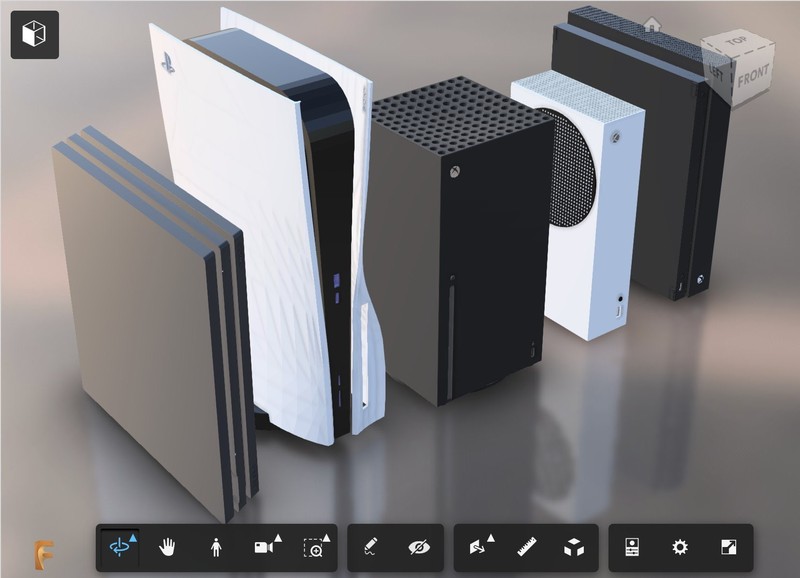Image resolution: width=800 pixels, height=578 pixels.
Task: Click the LEFT face of the ViewCube
Action: (717, 71)
